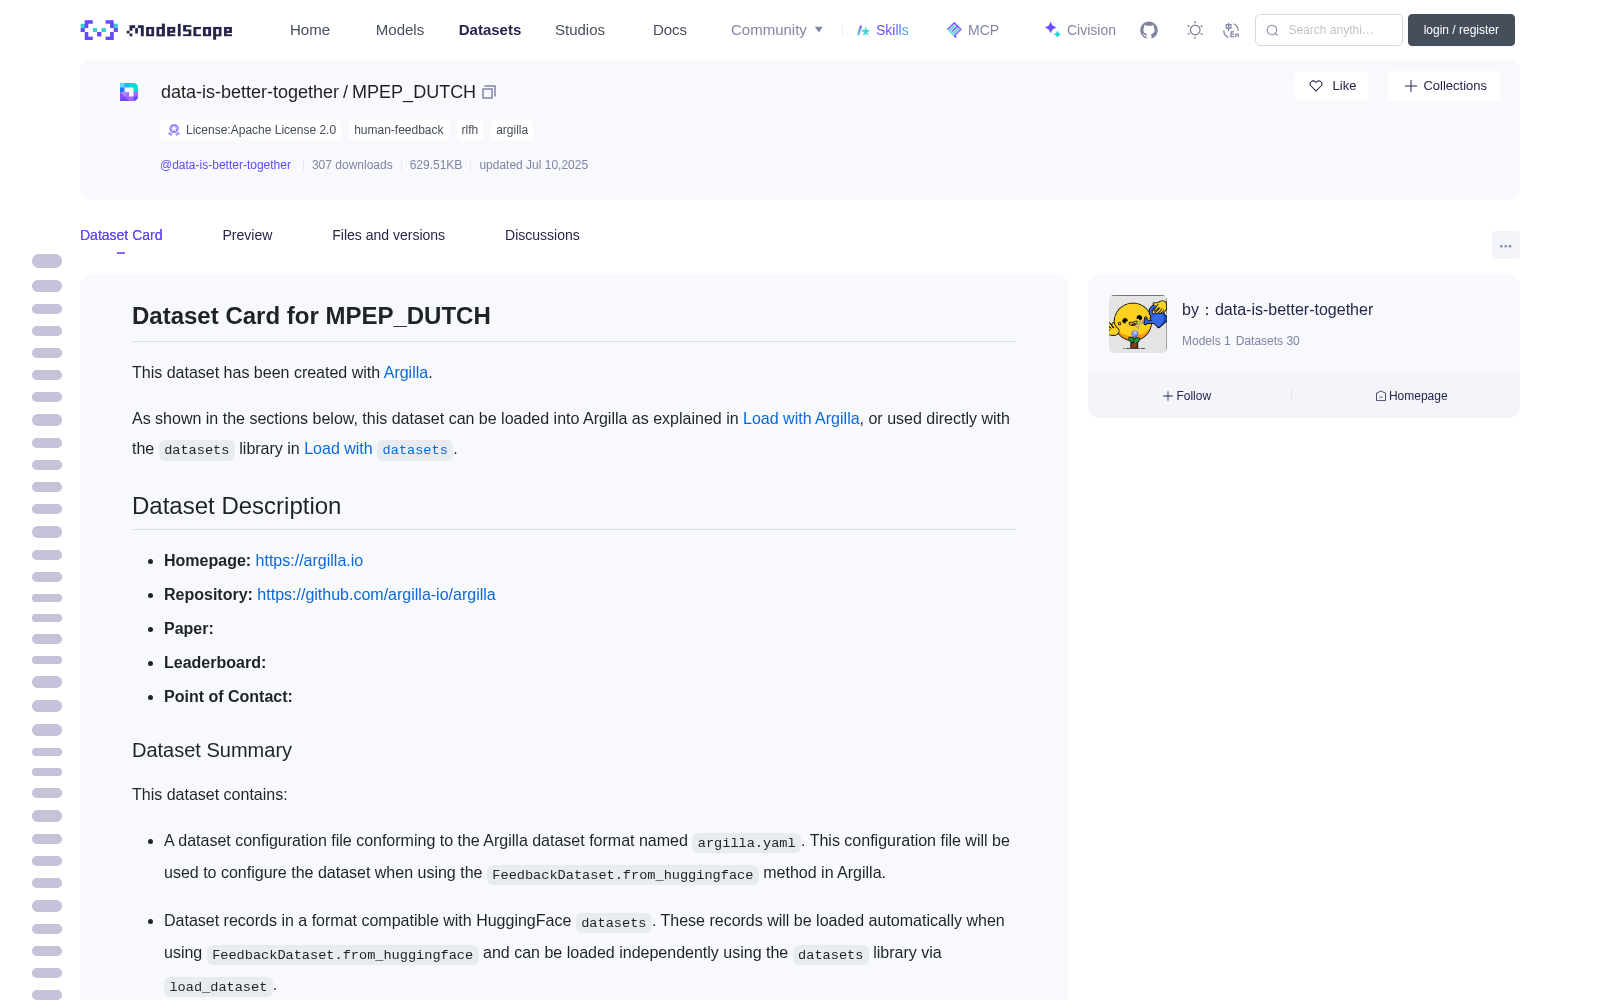Open the @data-is-better-together profile link

[225, 165]
